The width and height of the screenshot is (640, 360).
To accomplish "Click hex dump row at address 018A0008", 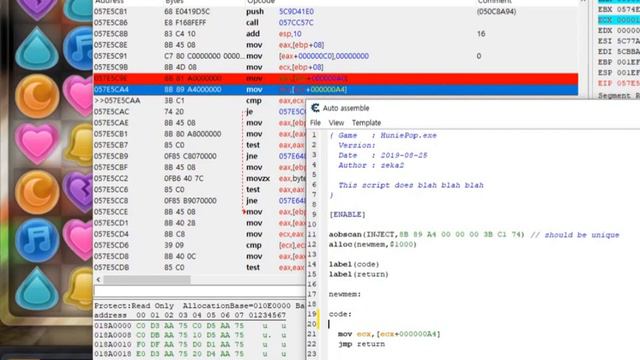I will point(191,335).
